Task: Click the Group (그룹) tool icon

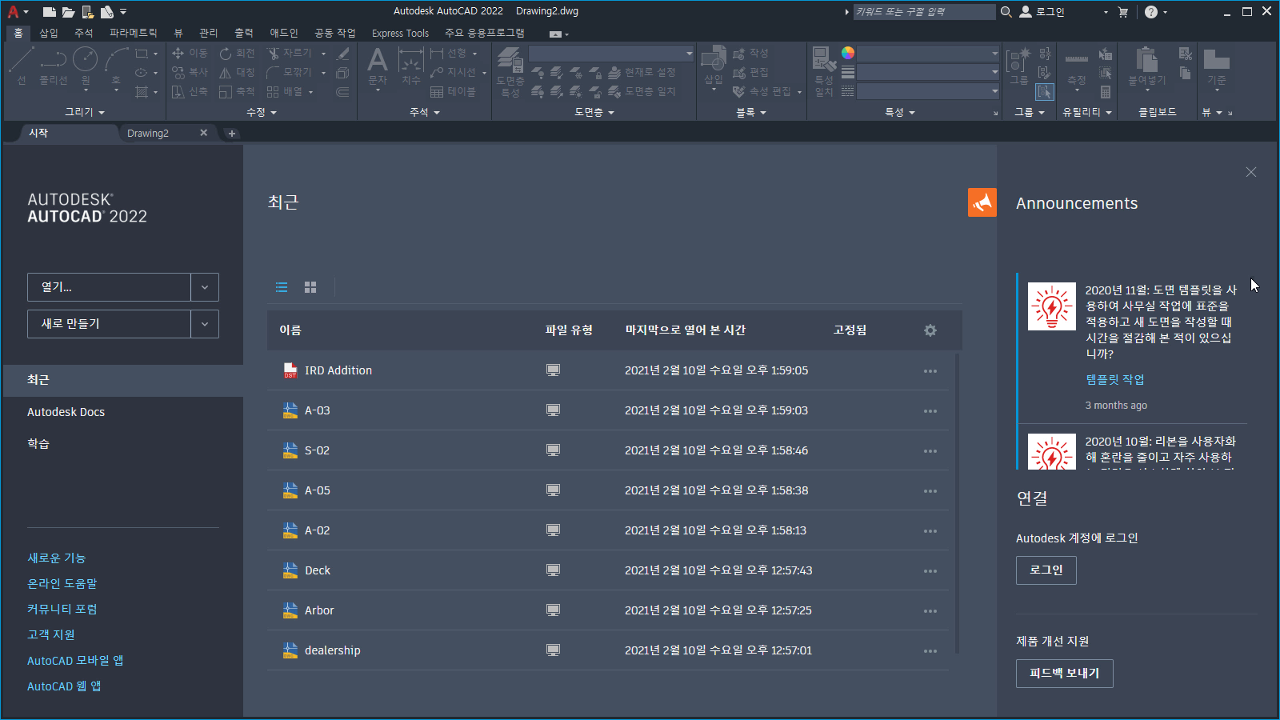Action: pyautogui.click(x=1019, y=65)
